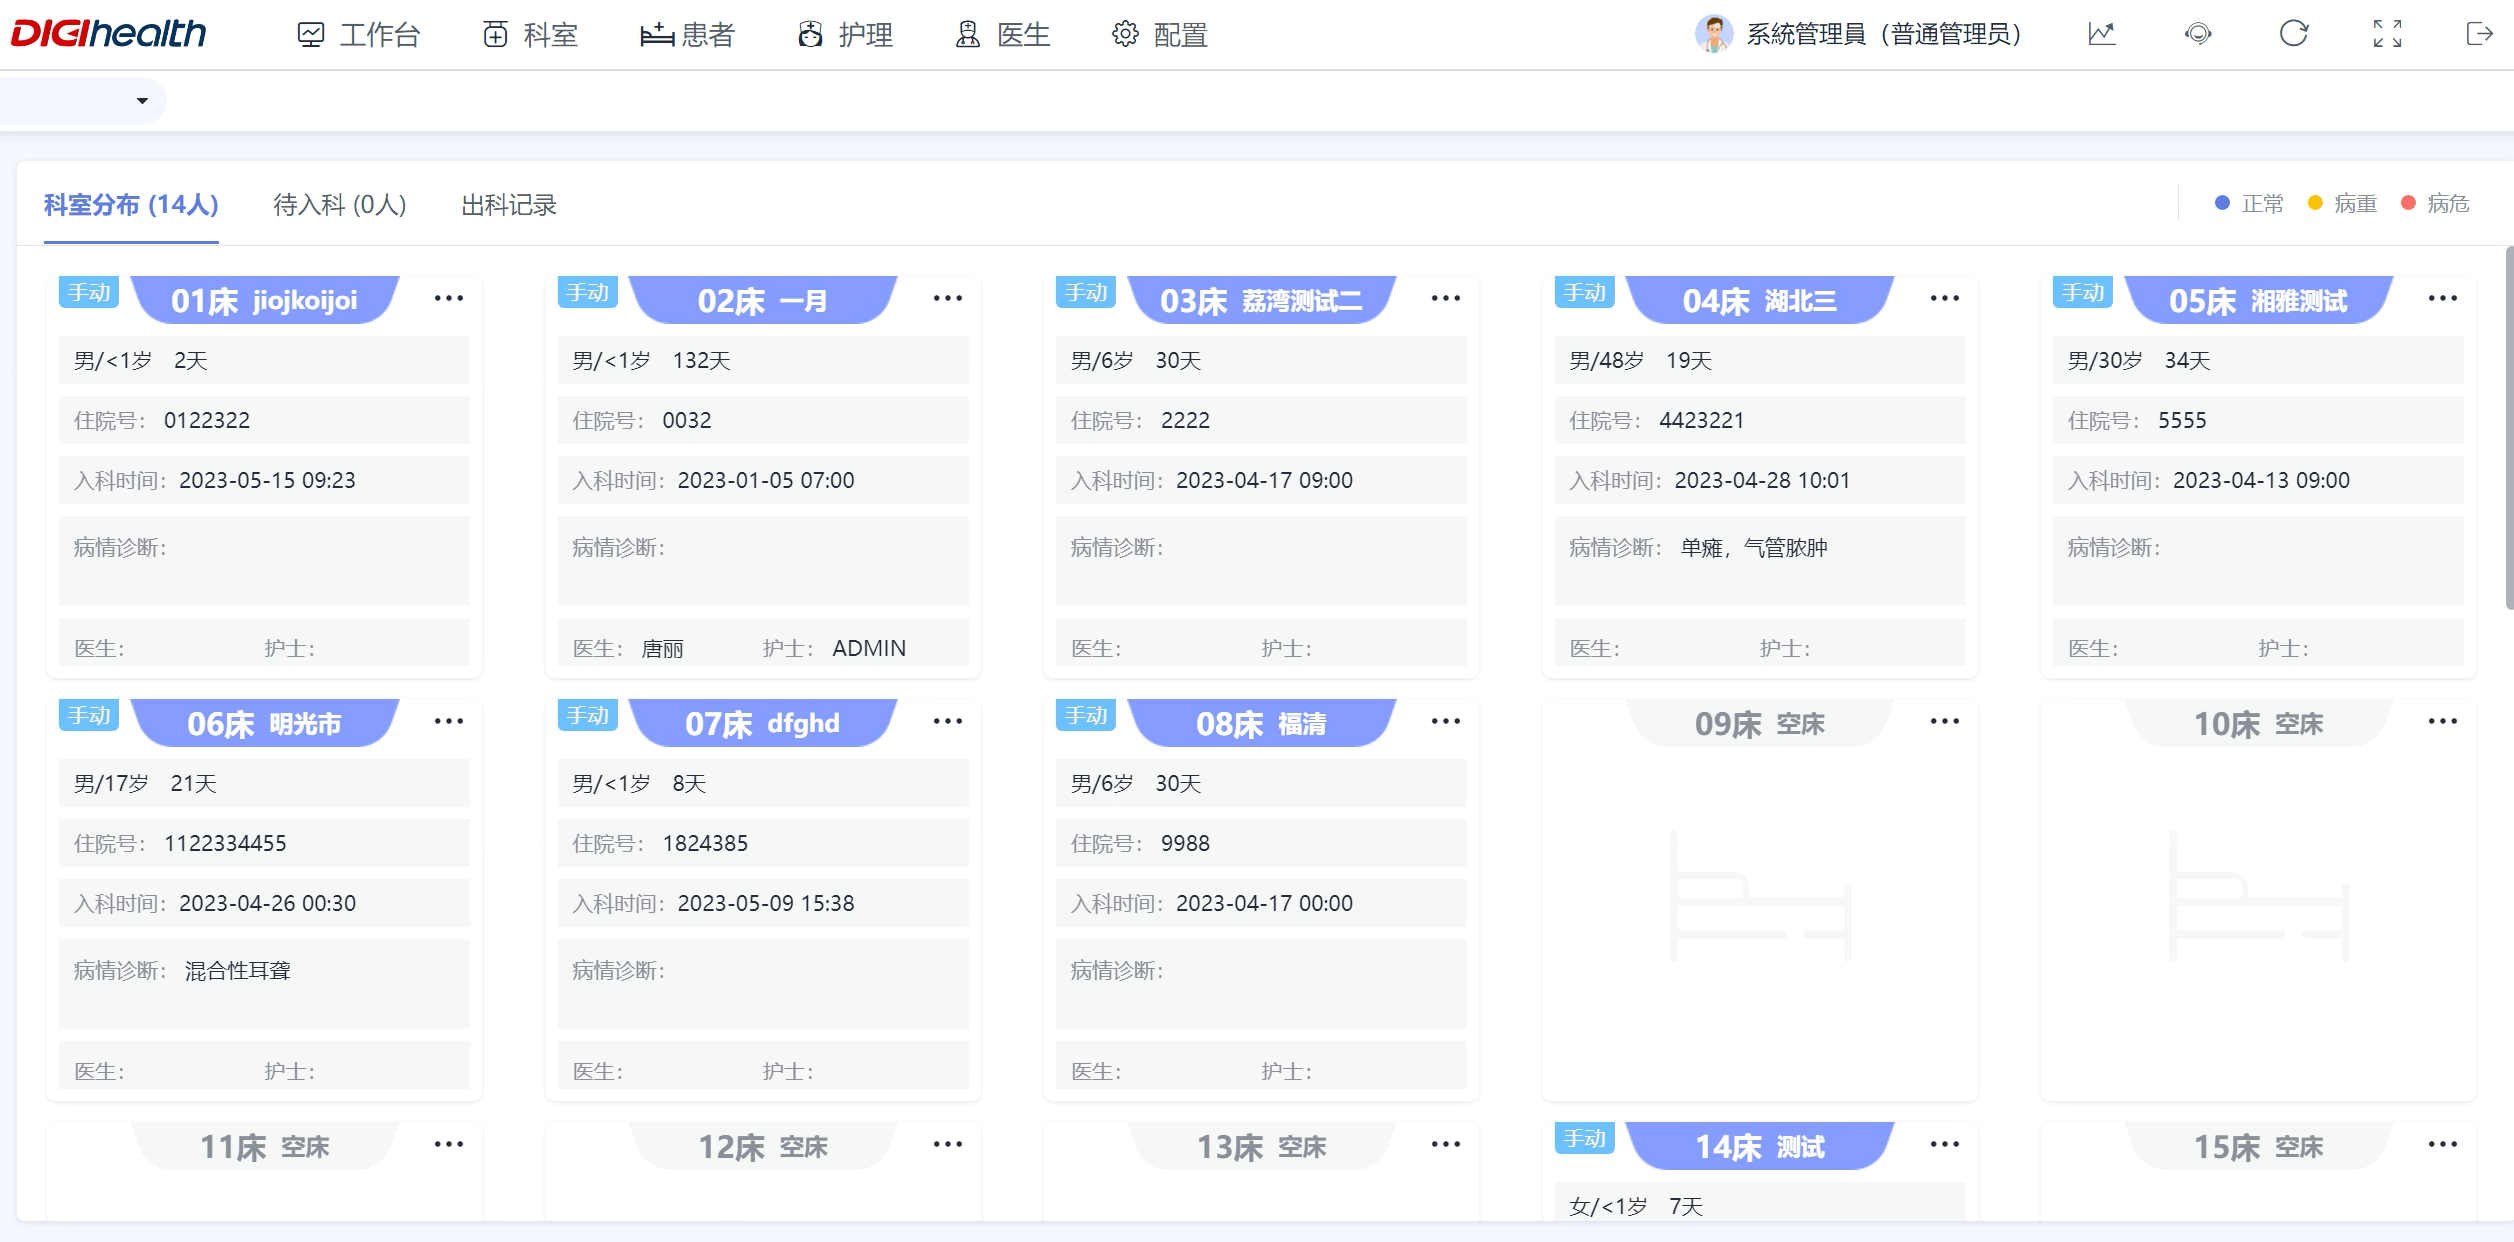
Task: Click the 医生 doctor icon
Action: click(x=967, y=35)
